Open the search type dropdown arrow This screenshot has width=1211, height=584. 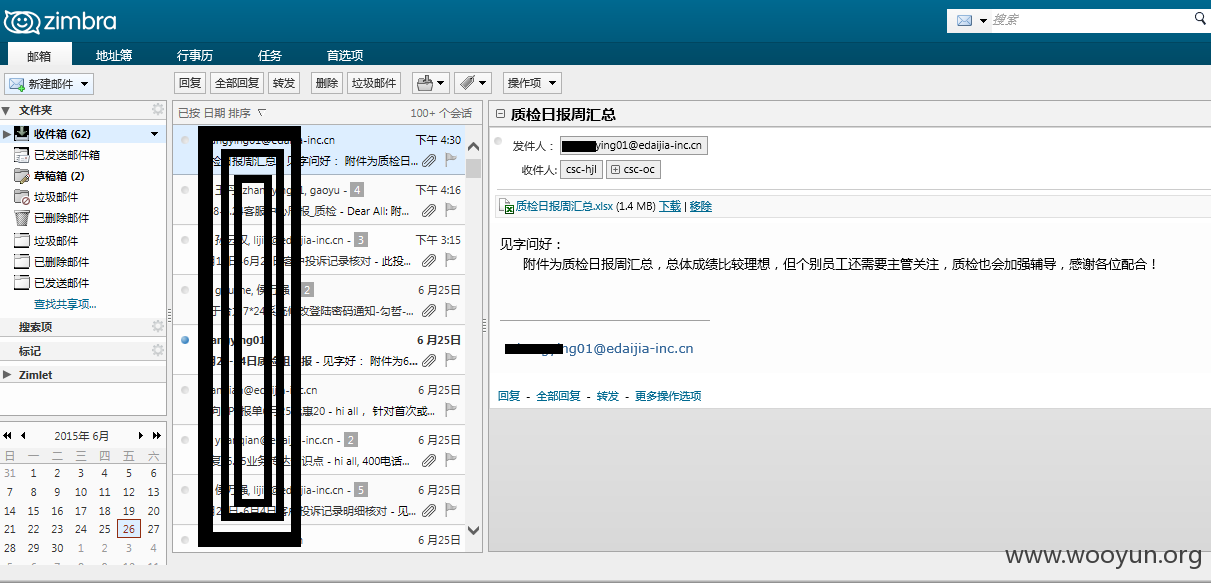point(983,20)
